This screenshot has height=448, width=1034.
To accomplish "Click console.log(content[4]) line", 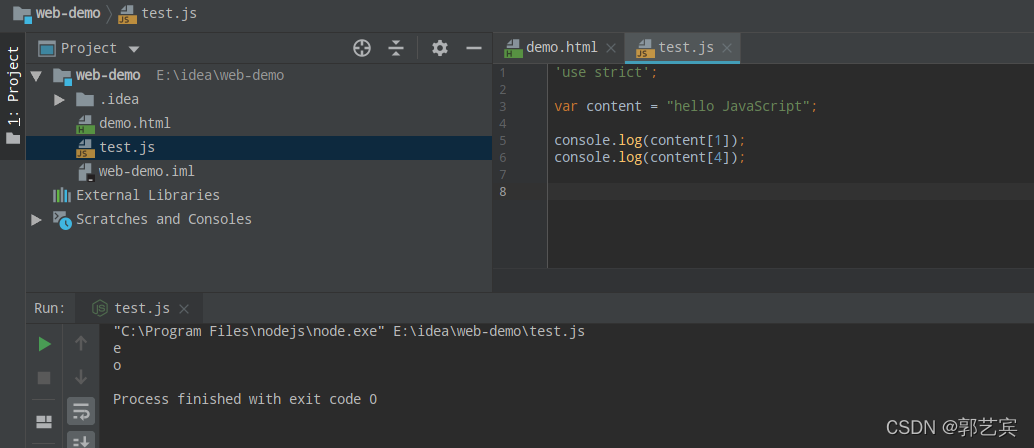I will click(x=650, y=158).
